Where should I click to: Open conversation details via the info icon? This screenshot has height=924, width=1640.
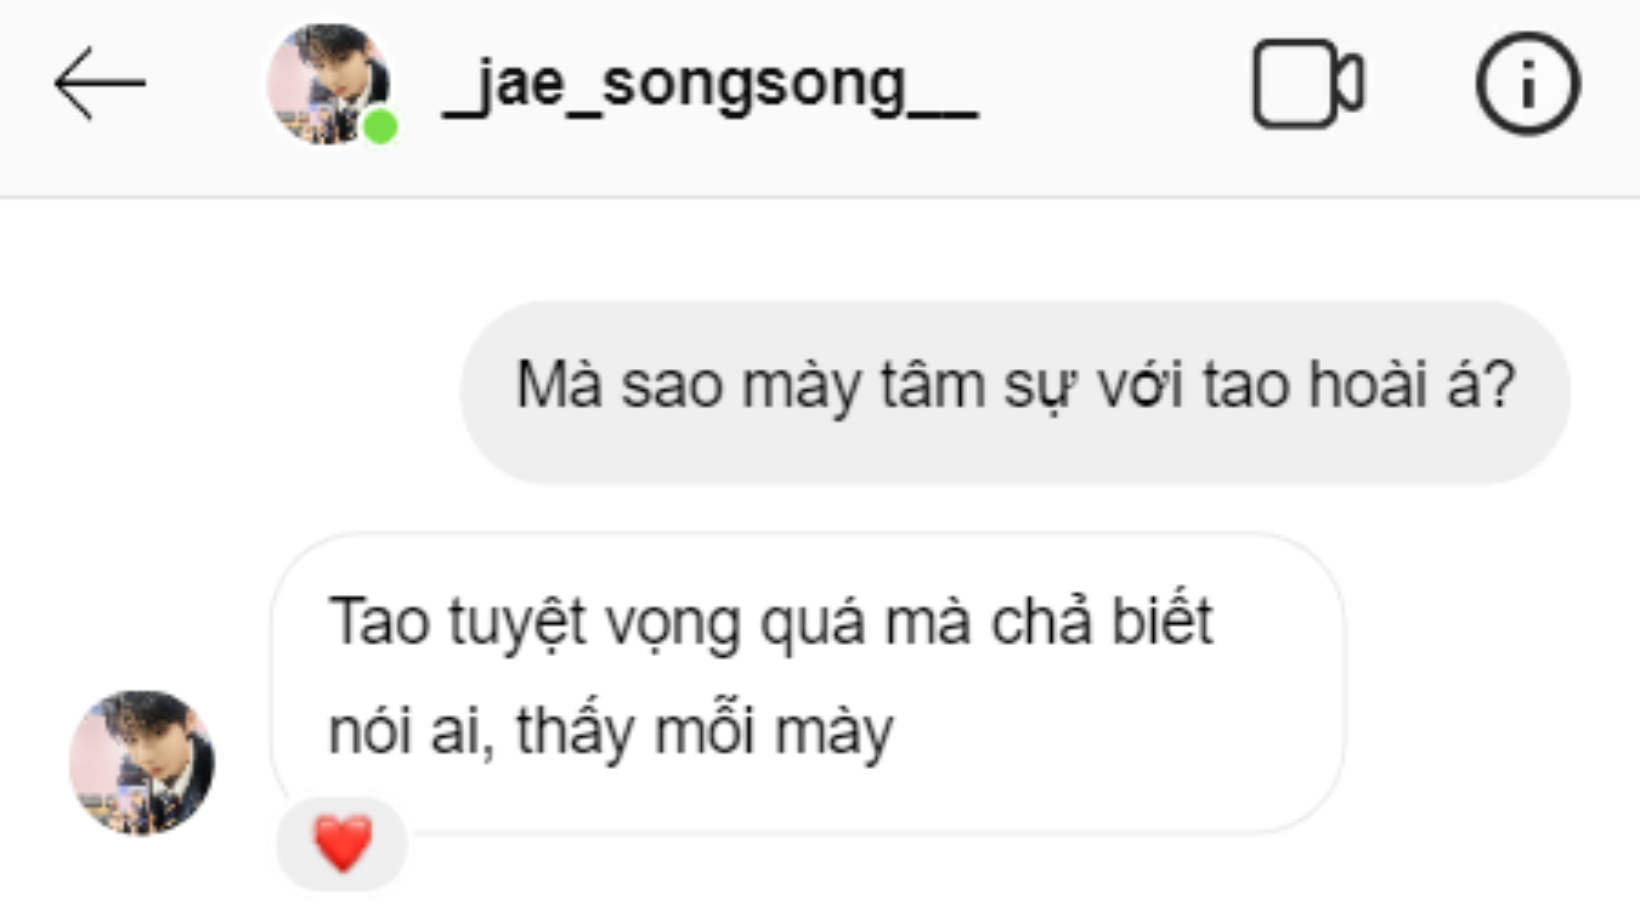pyautogui.click(x=1527, y=83)
